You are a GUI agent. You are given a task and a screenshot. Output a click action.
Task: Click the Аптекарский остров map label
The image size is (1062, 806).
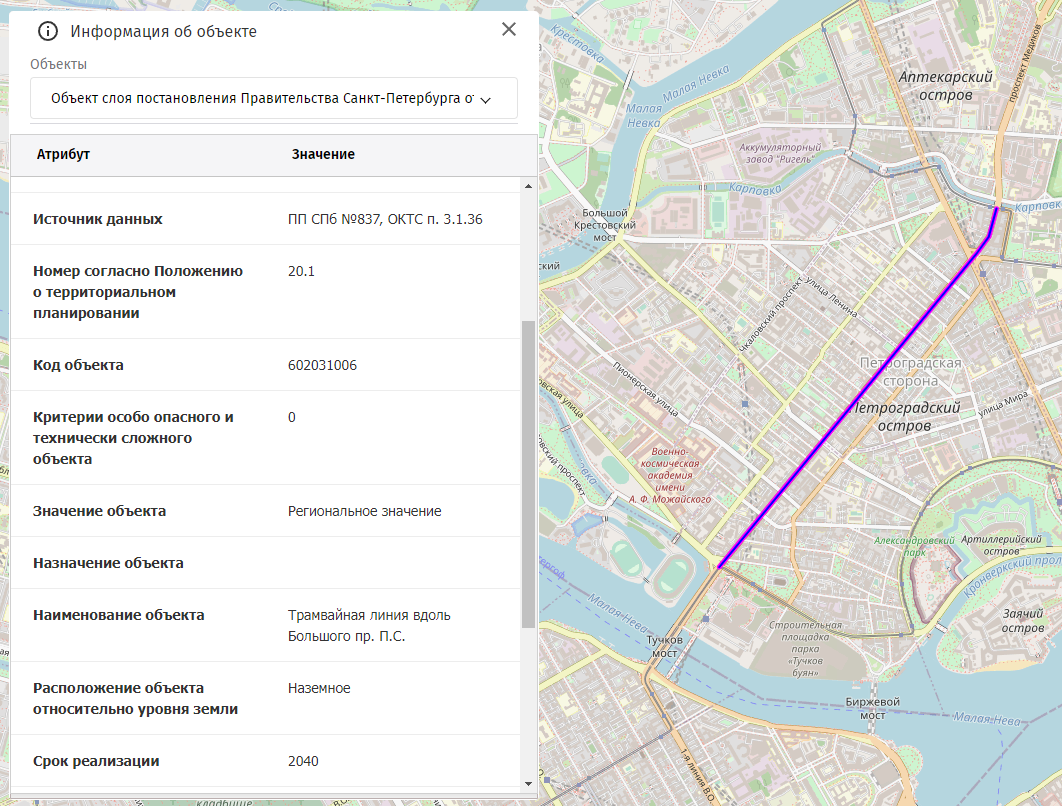pyautogui.click(x=944, y=85)
